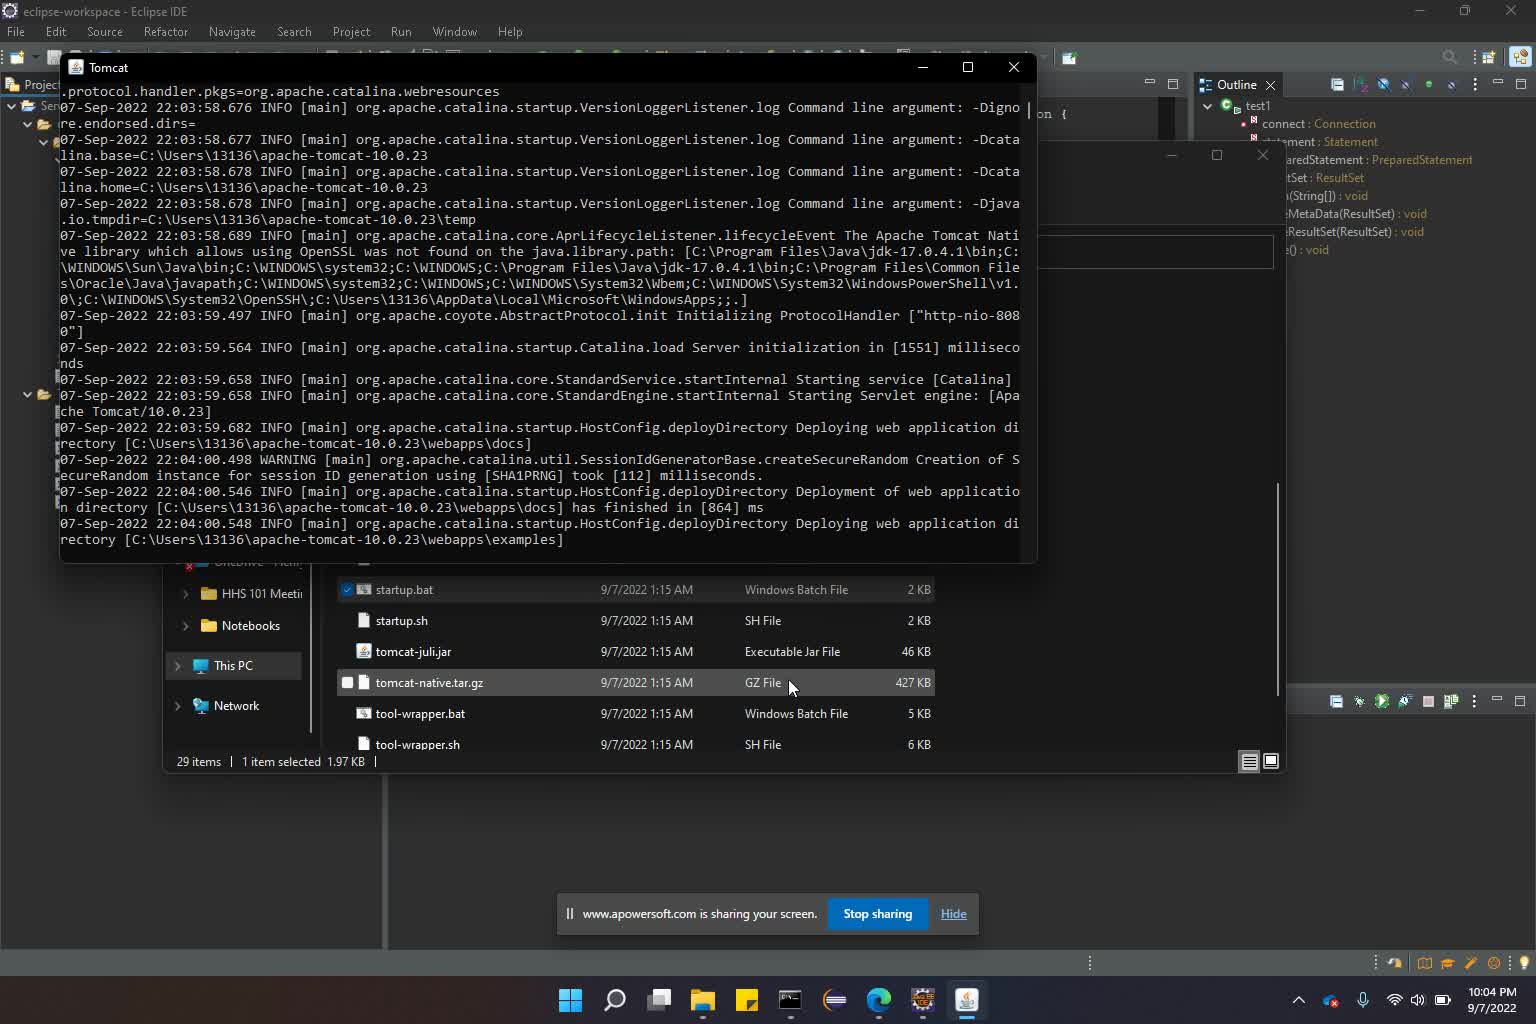Close the Outline tab
This screenshot has width=1536, height=1024.
pyautogui.click(x=1271, y=85)
